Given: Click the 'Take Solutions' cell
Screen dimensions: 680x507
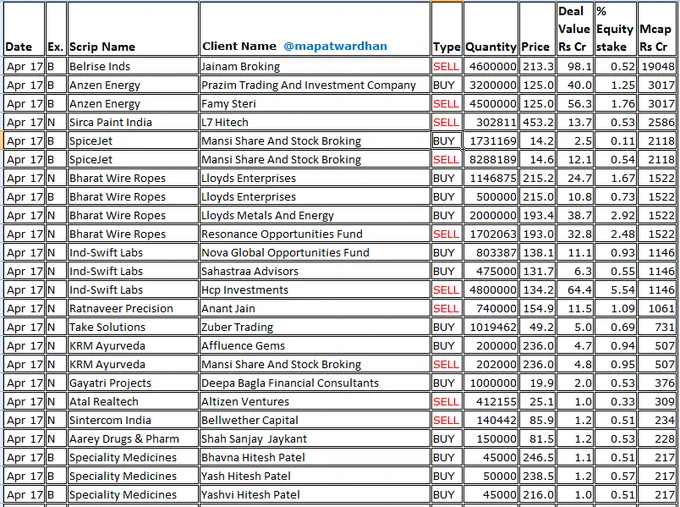Looking at the screenshot, I should tap(133, 327).
